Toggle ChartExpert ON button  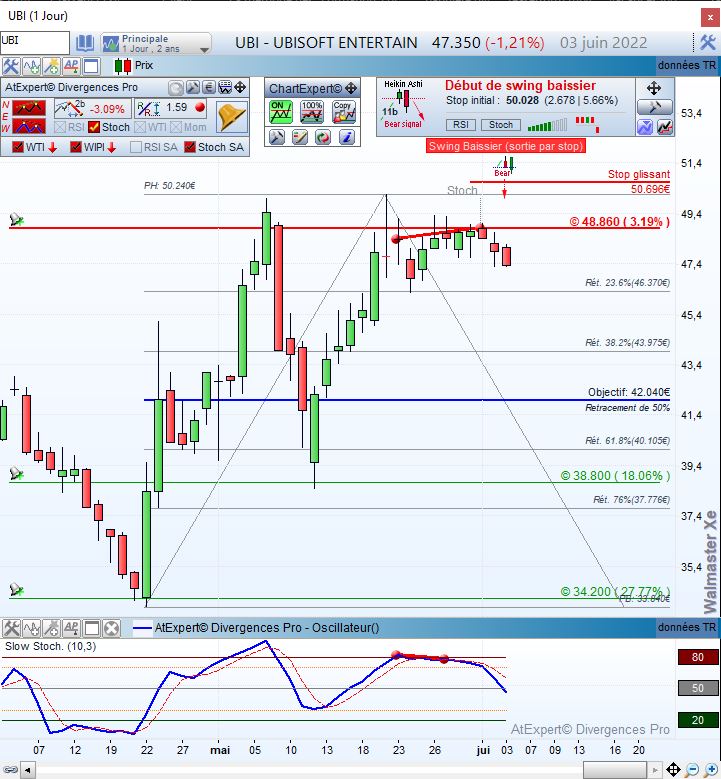coord(281,112)
